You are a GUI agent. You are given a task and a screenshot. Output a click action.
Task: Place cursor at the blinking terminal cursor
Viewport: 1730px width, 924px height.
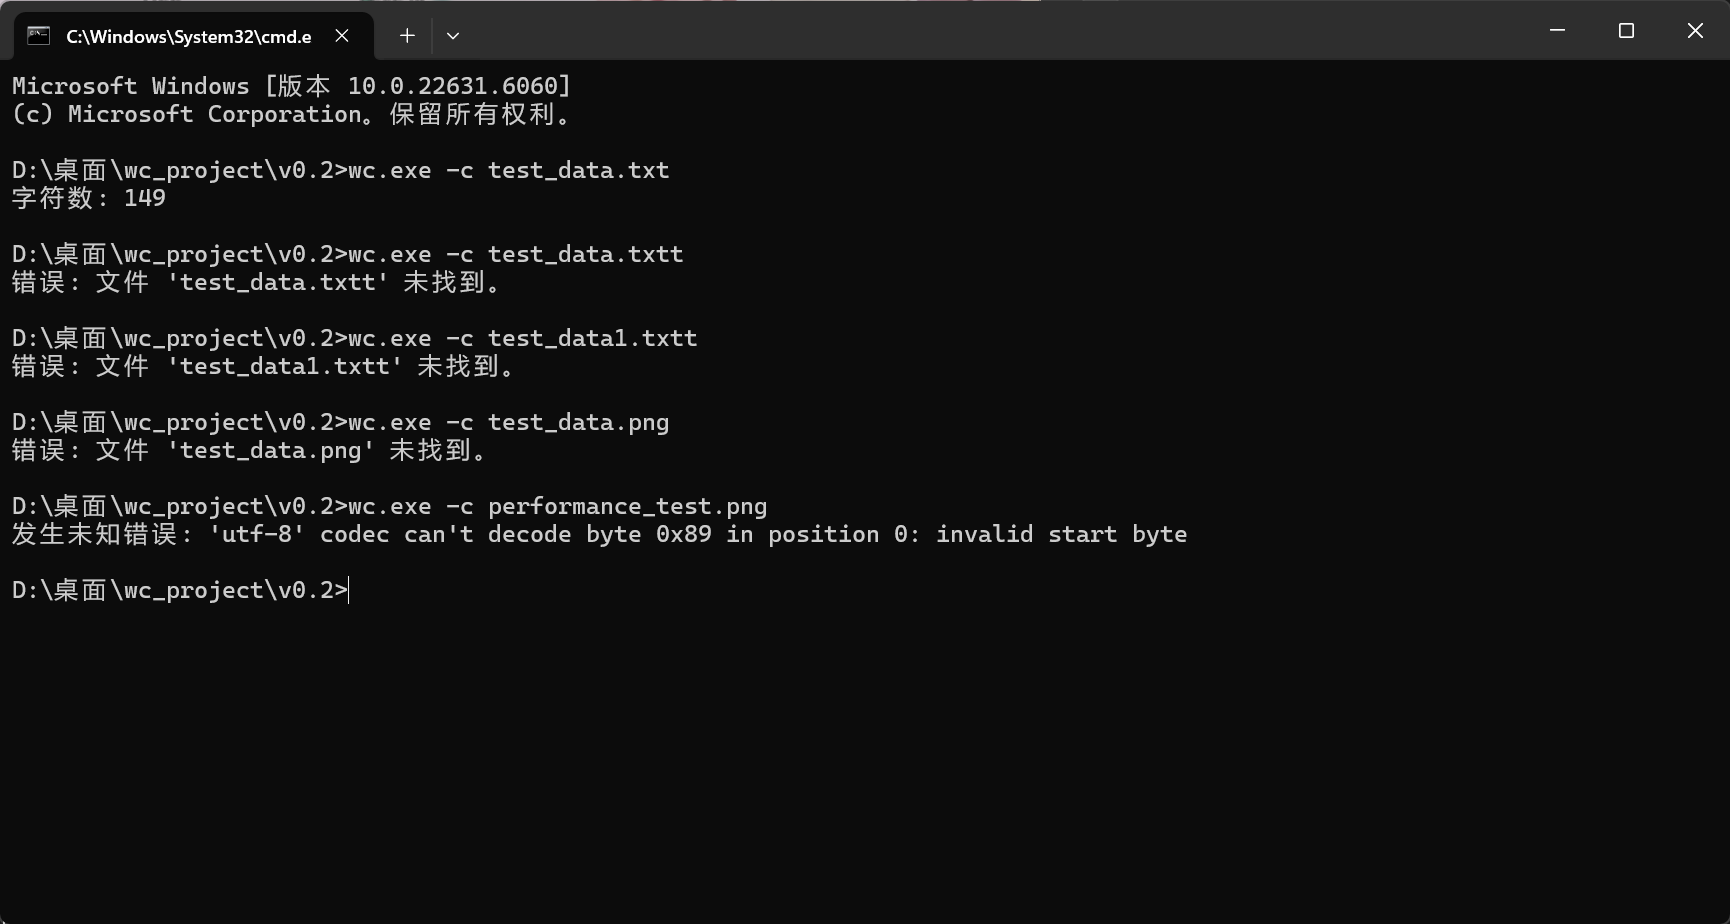point(348,590)
